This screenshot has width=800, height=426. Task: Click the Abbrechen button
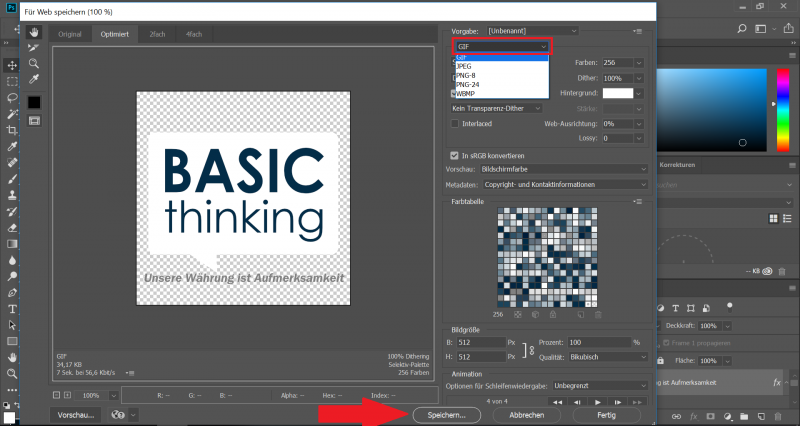(527, 415)
